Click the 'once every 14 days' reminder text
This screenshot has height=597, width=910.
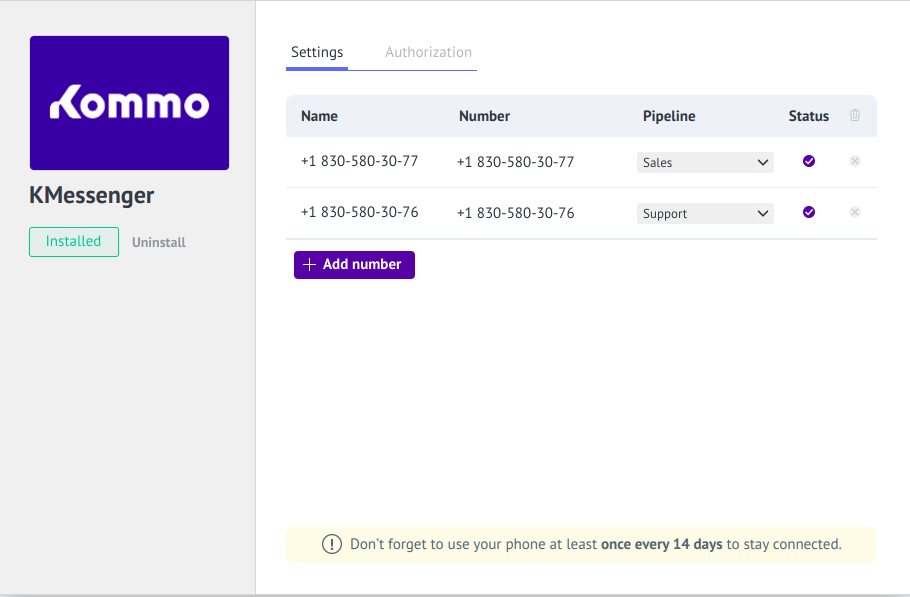click(x=662, y=544)
